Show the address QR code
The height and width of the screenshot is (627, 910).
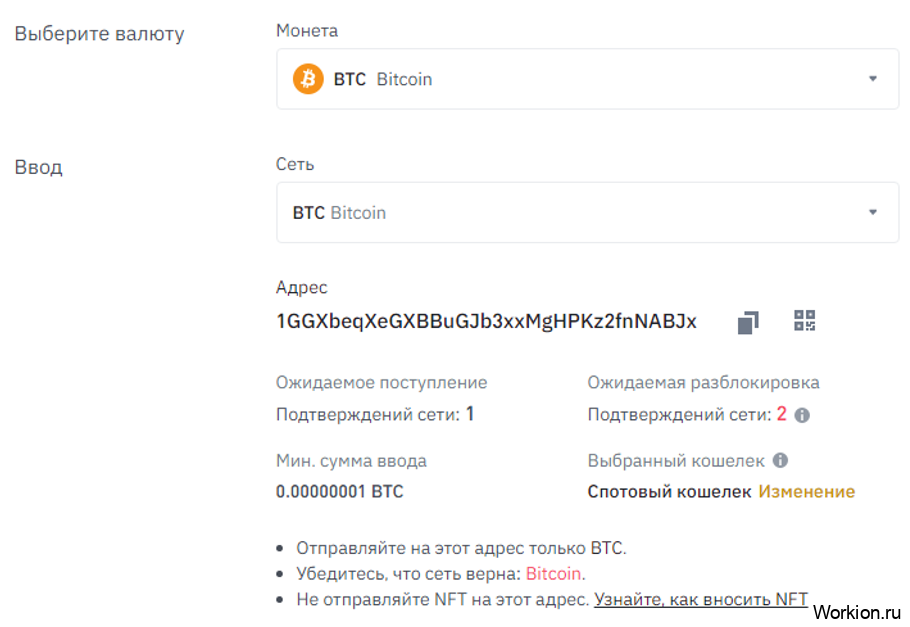click(x=805, y=321)
